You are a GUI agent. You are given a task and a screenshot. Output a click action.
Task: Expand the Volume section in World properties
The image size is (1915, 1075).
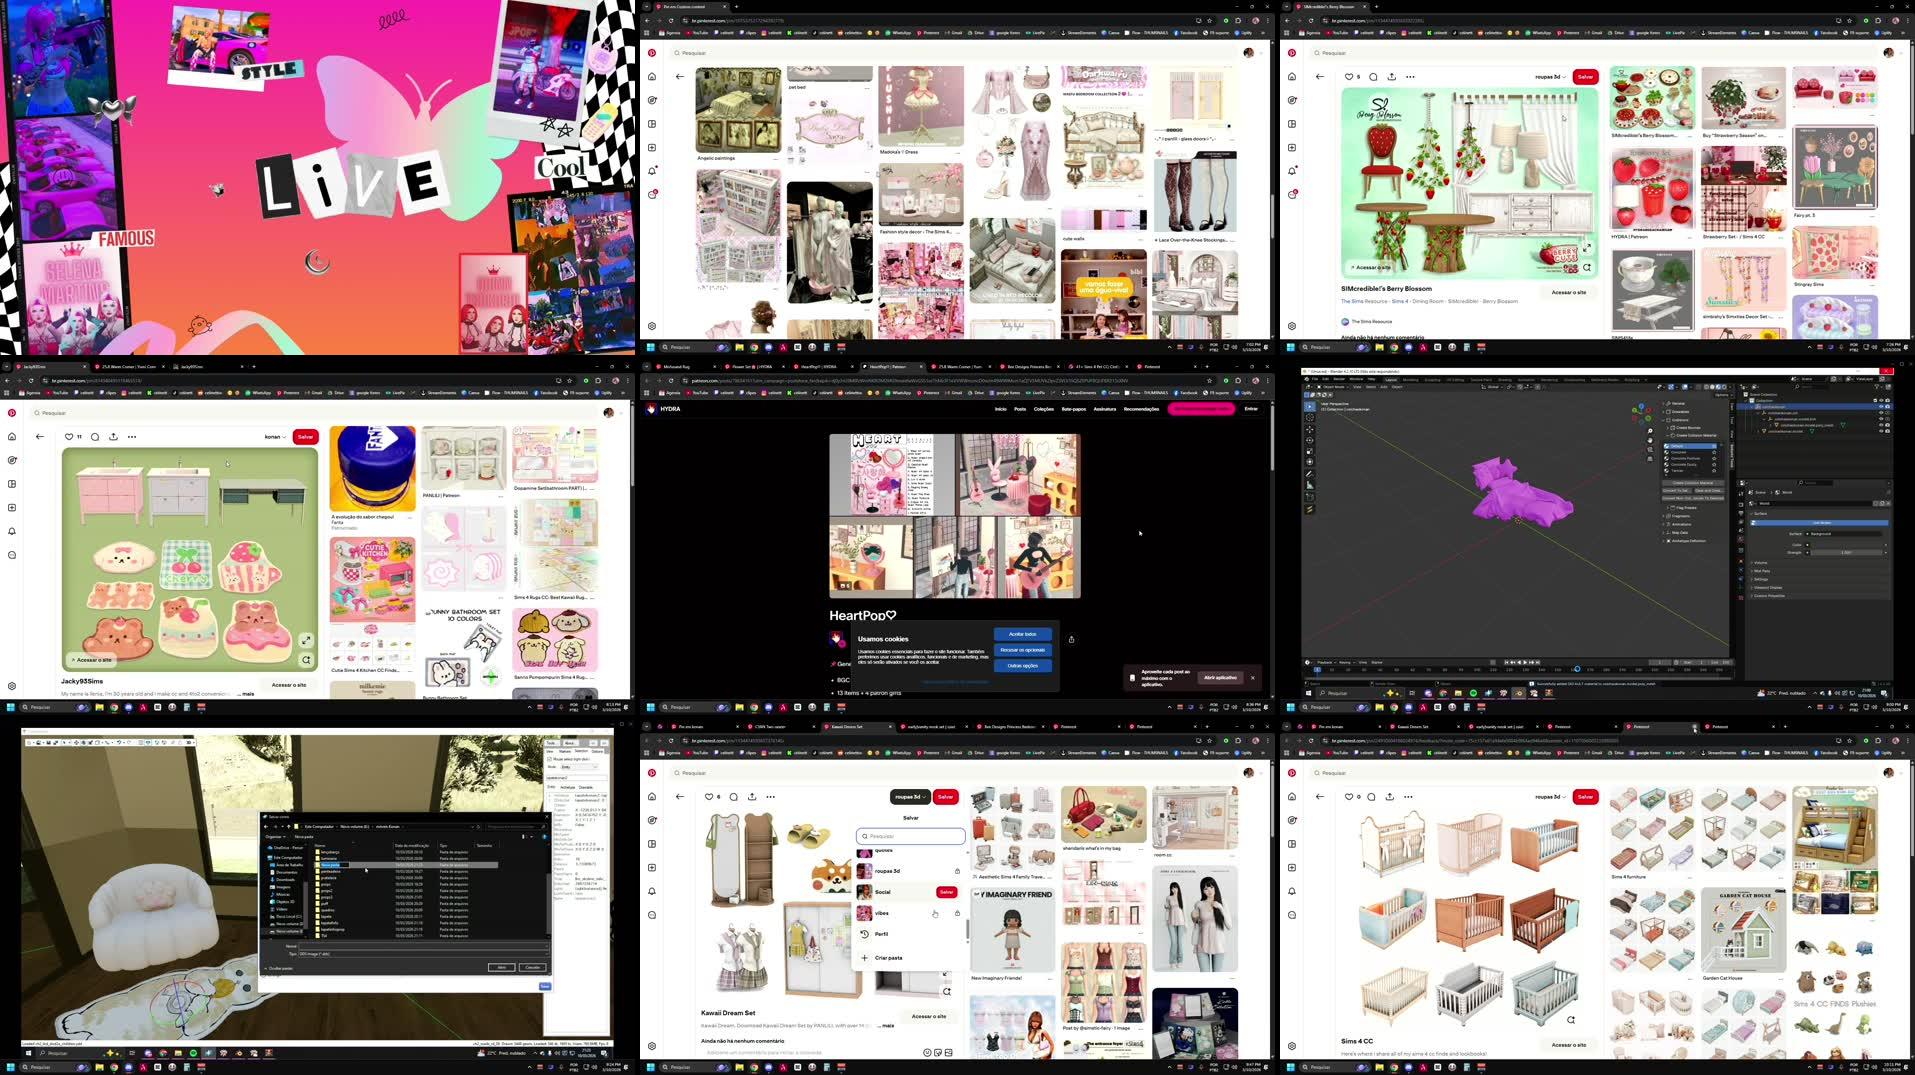pyautogui.click(x=1760, y=563)
